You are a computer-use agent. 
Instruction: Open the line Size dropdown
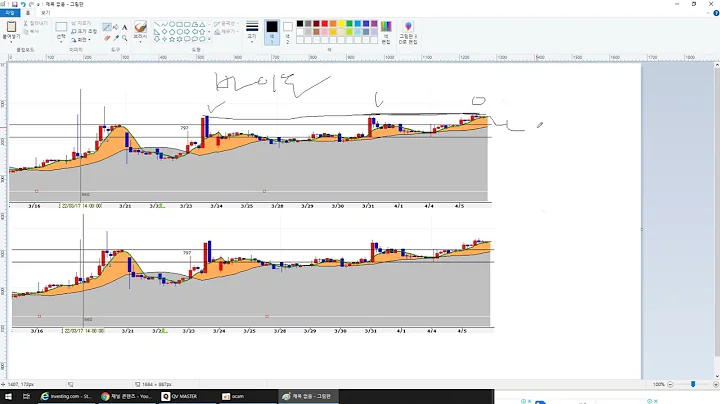(252, 32)
